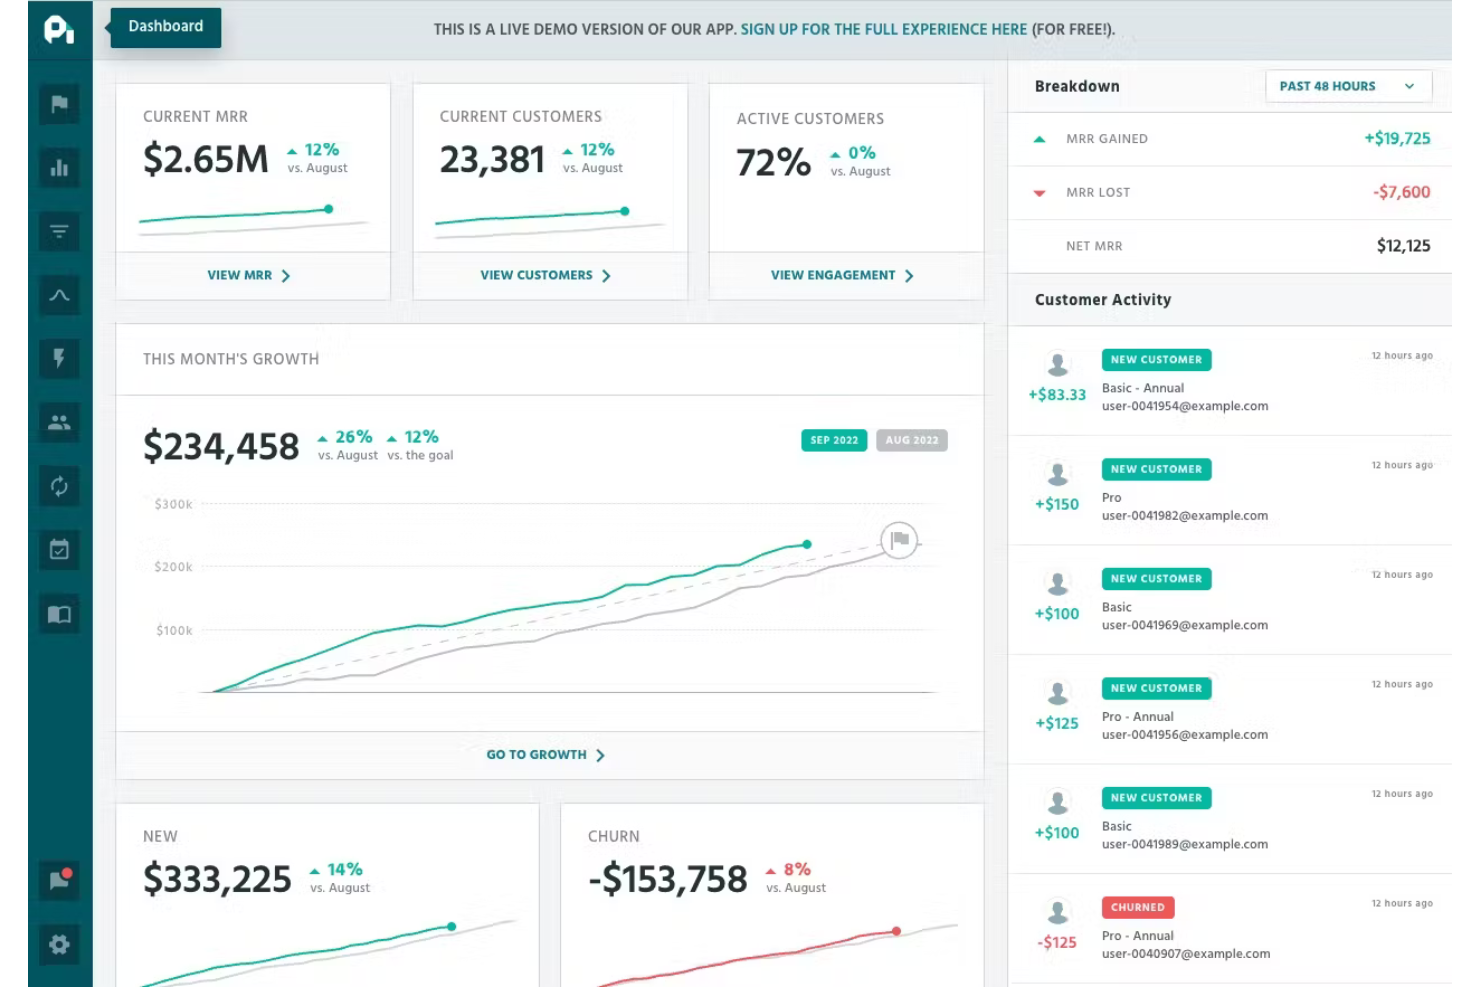The height and width of the screenshot is (987, 1480).
Task: Select the AUG 2022 chart toggle
Action: 912,440
